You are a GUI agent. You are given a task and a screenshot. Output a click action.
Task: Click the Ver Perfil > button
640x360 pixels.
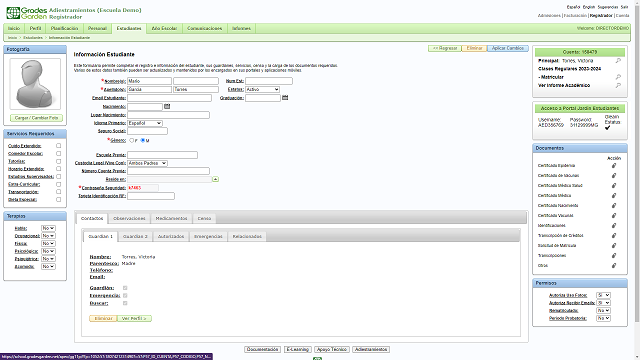(134, 318)
